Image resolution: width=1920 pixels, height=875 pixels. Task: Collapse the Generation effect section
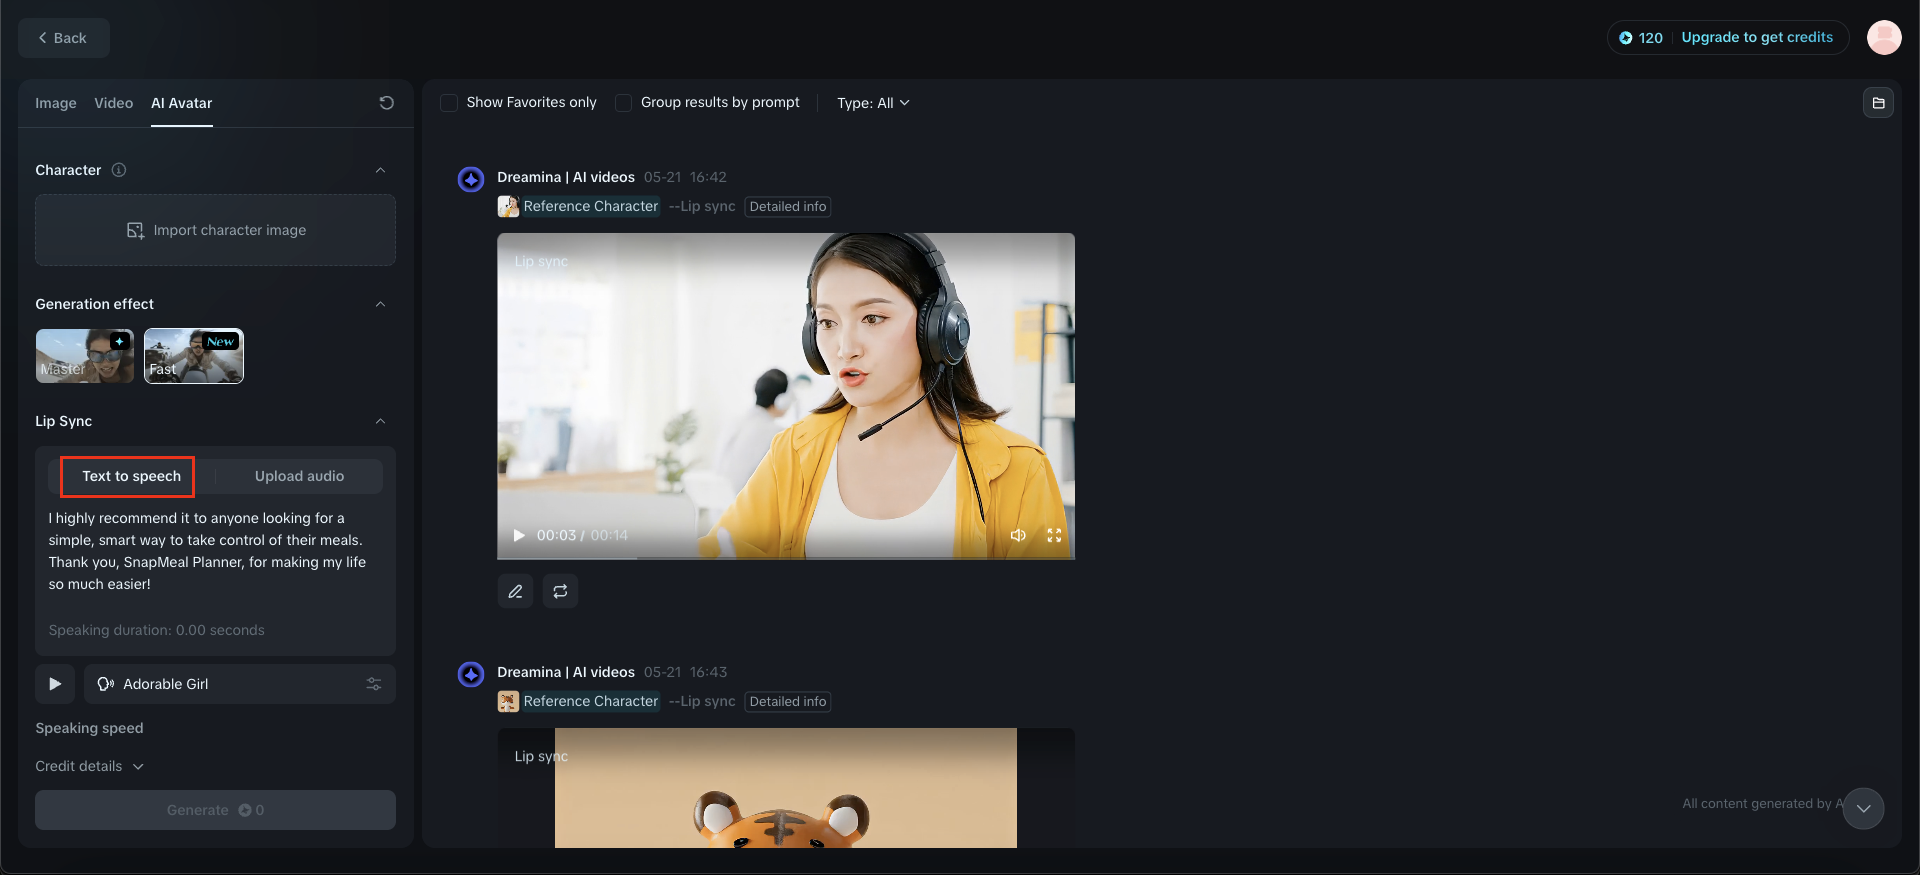tap(380, 304)
